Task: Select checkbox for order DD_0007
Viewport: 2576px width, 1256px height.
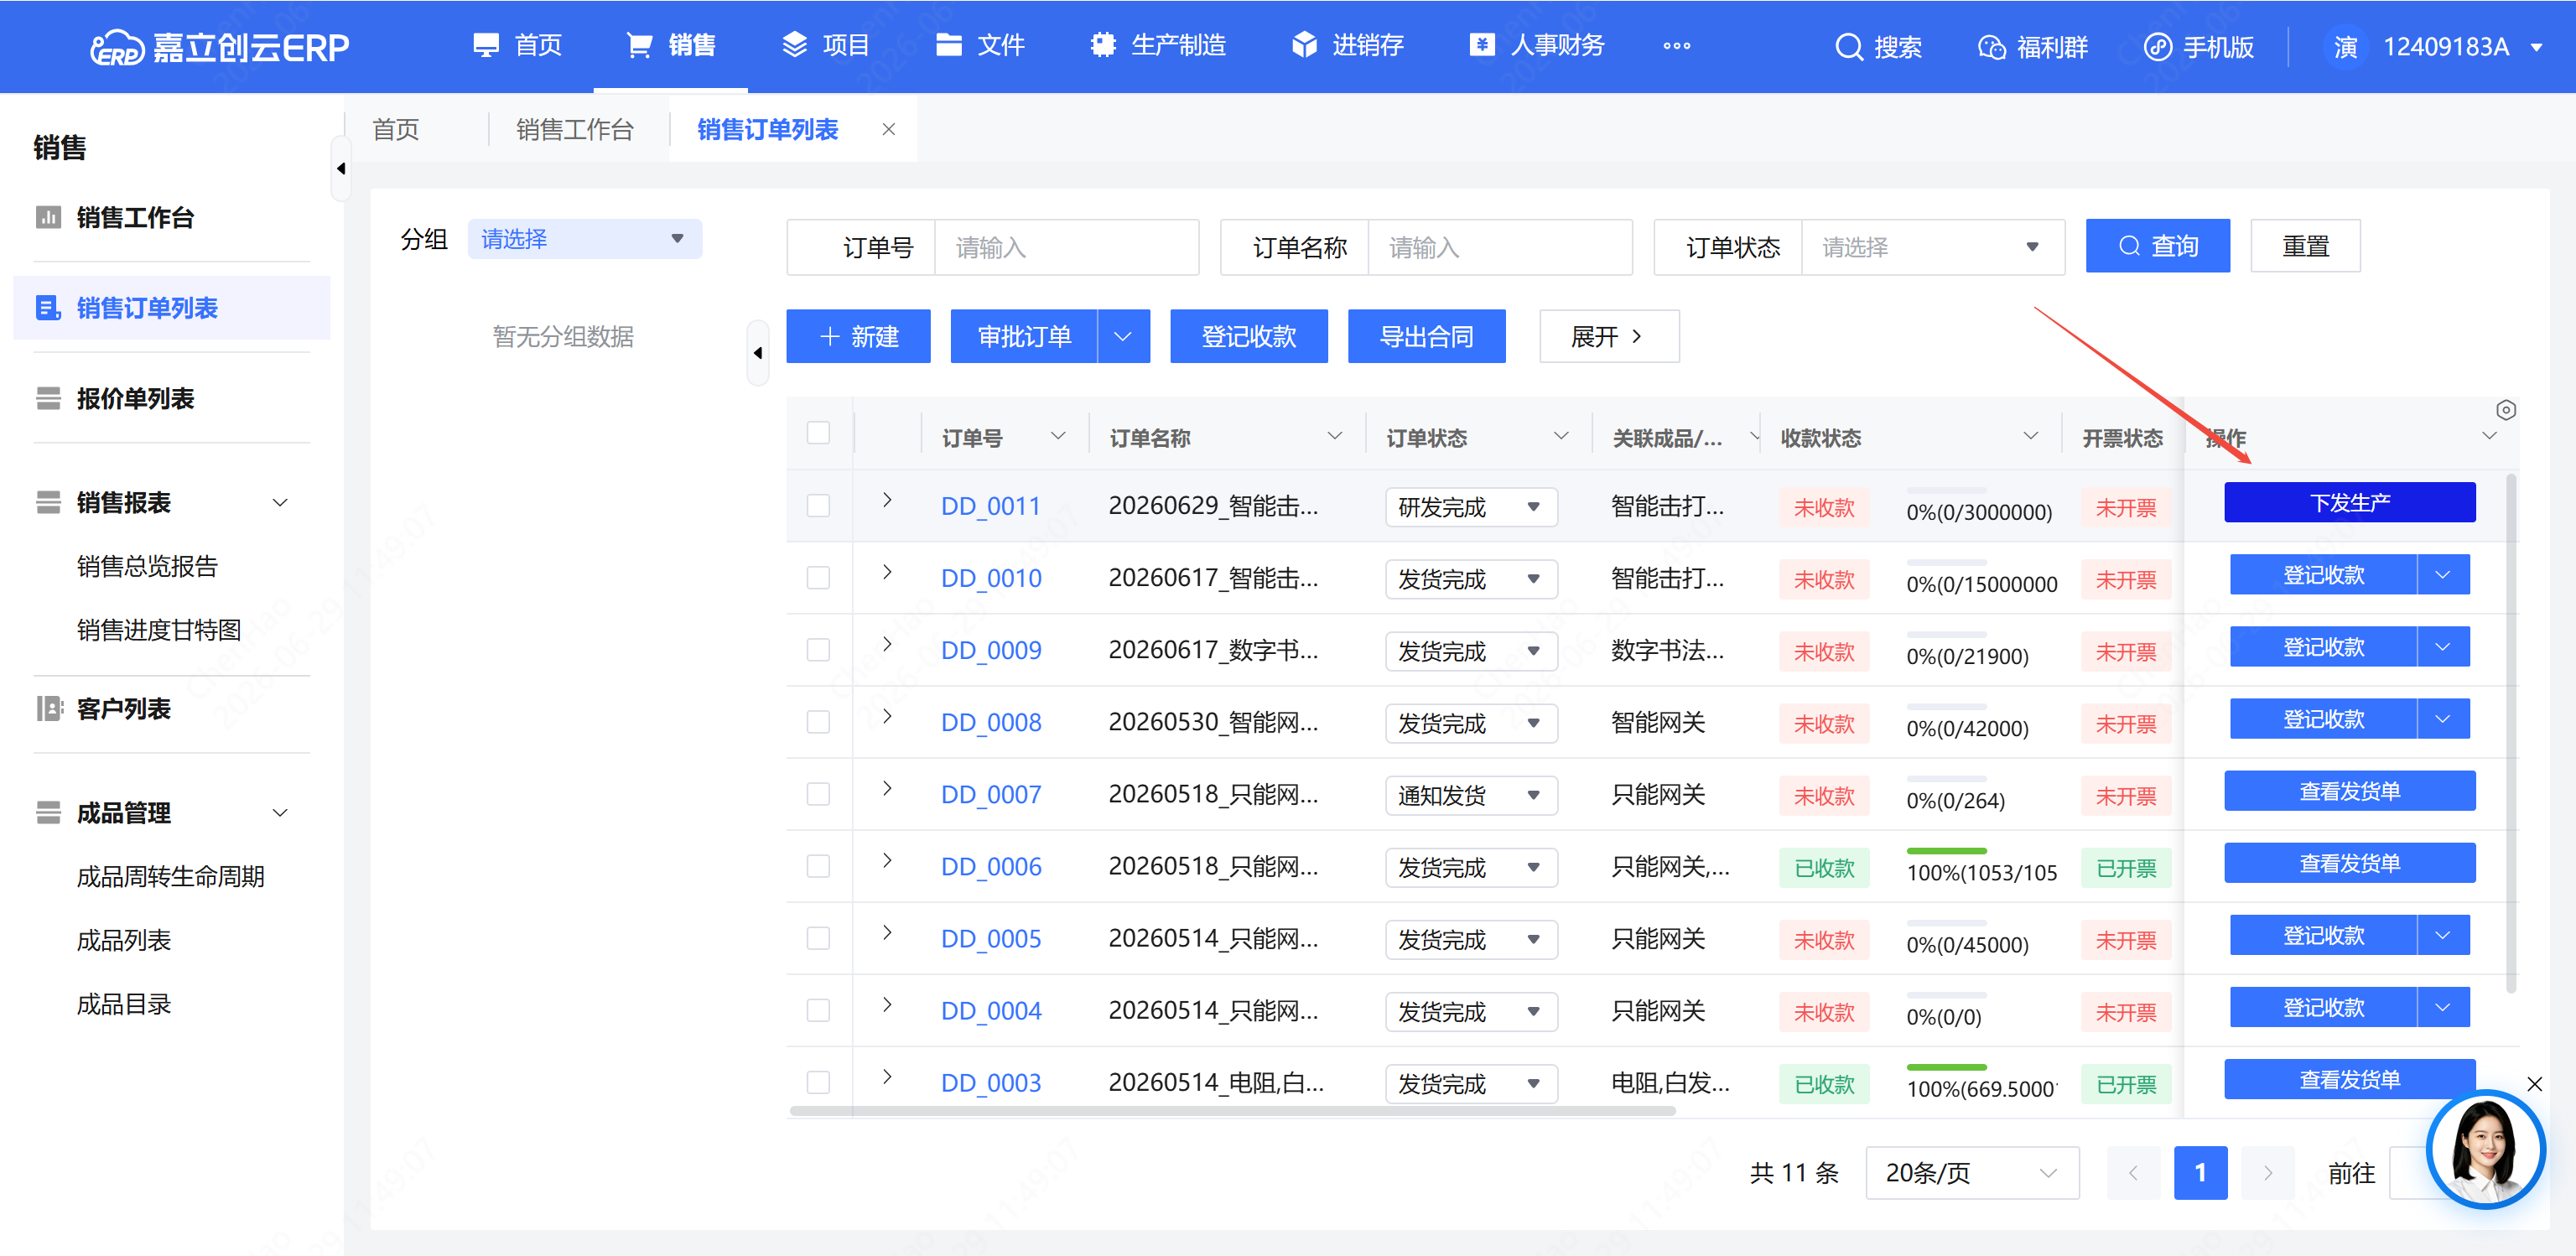Action: (818, 794)
